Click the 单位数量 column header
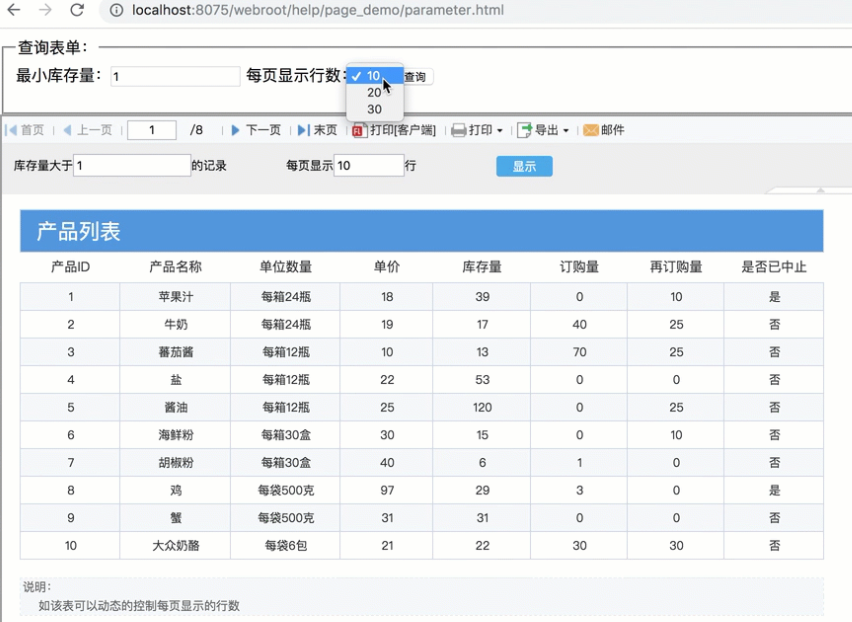Image resolution: width=852 pixels, height=622 pixels. tap(286, 267)
